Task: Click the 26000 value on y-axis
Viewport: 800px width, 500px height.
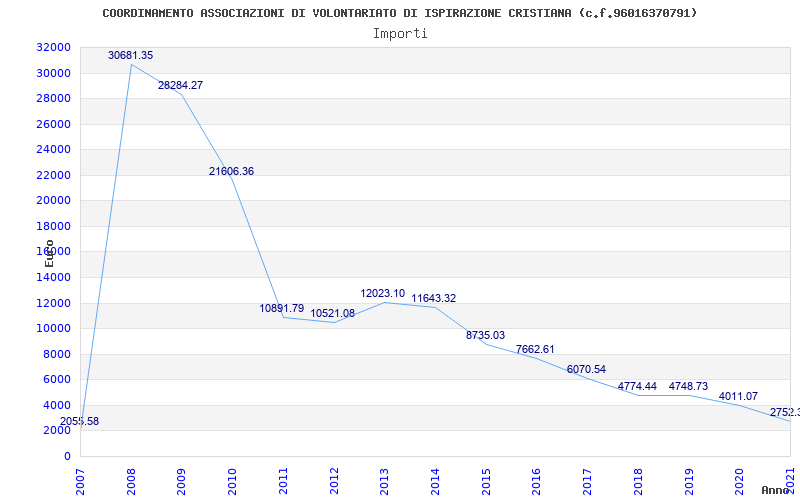Action: pyautogui.click(x=54, y=124)
